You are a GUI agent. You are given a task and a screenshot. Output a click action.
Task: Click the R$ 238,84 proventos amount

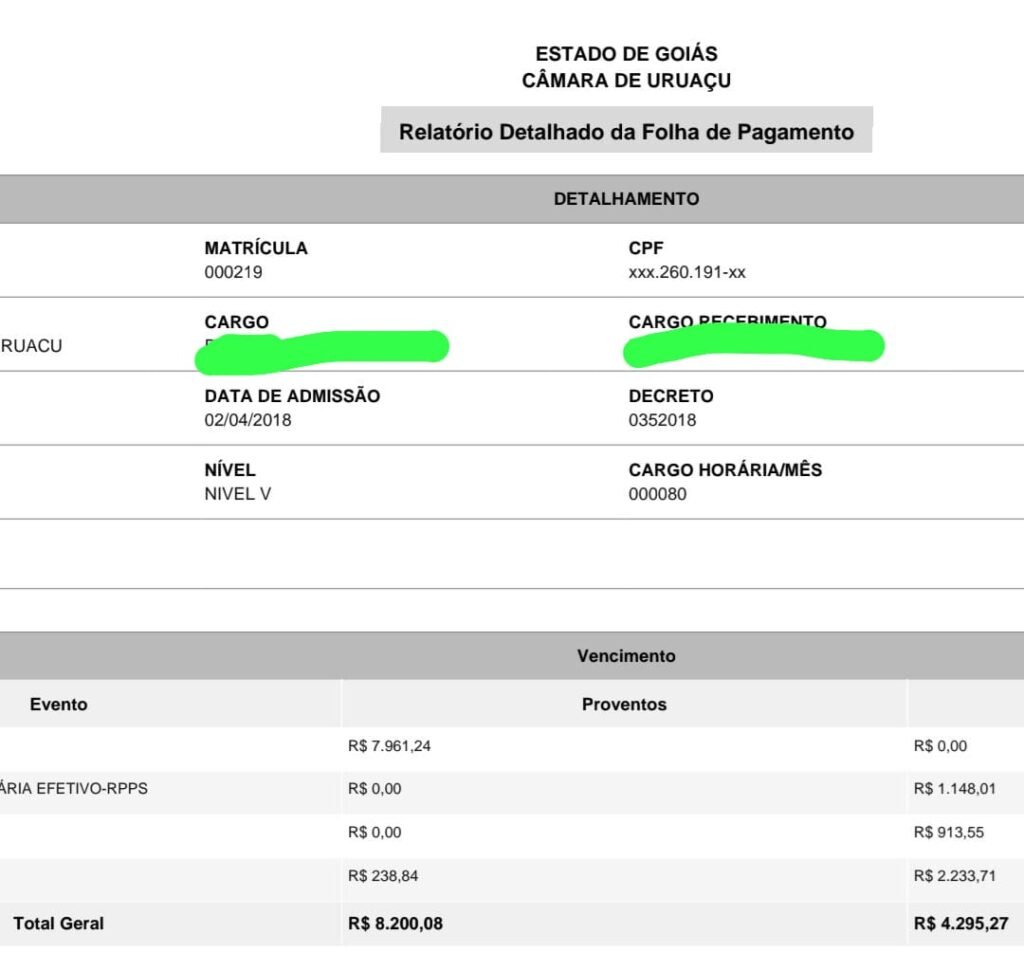(383, 876)
